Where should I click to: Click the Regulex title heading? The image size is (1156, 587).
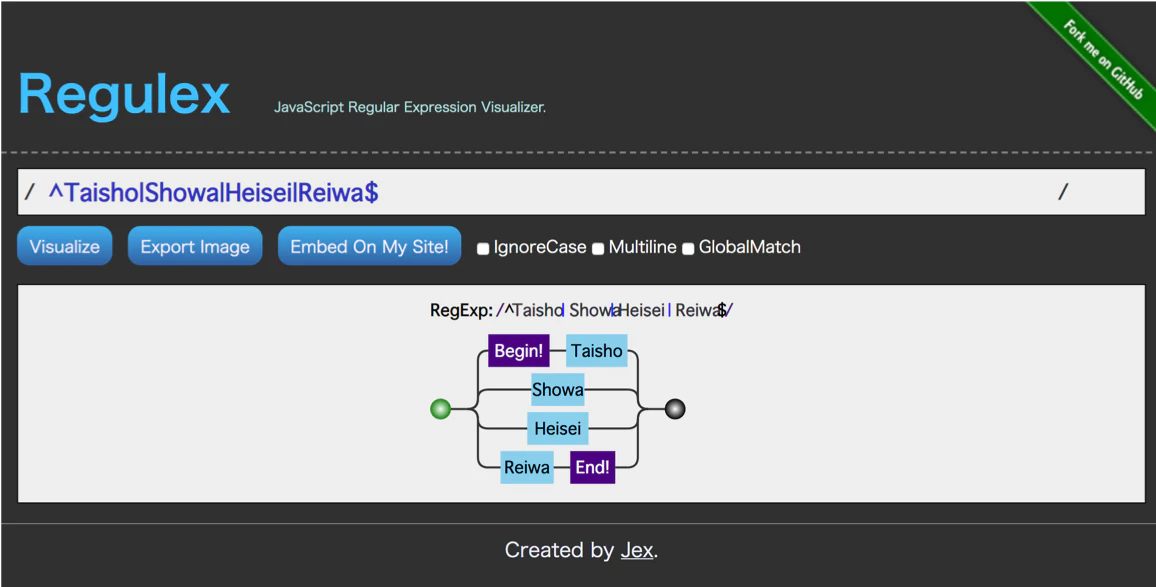click(x=124, y=94)
